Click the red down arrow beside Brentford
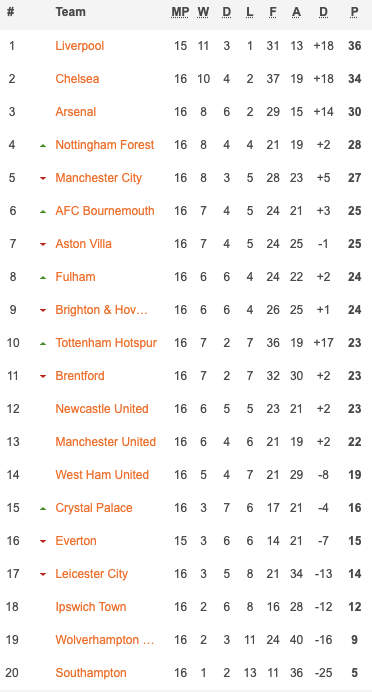 click(43, 376)
